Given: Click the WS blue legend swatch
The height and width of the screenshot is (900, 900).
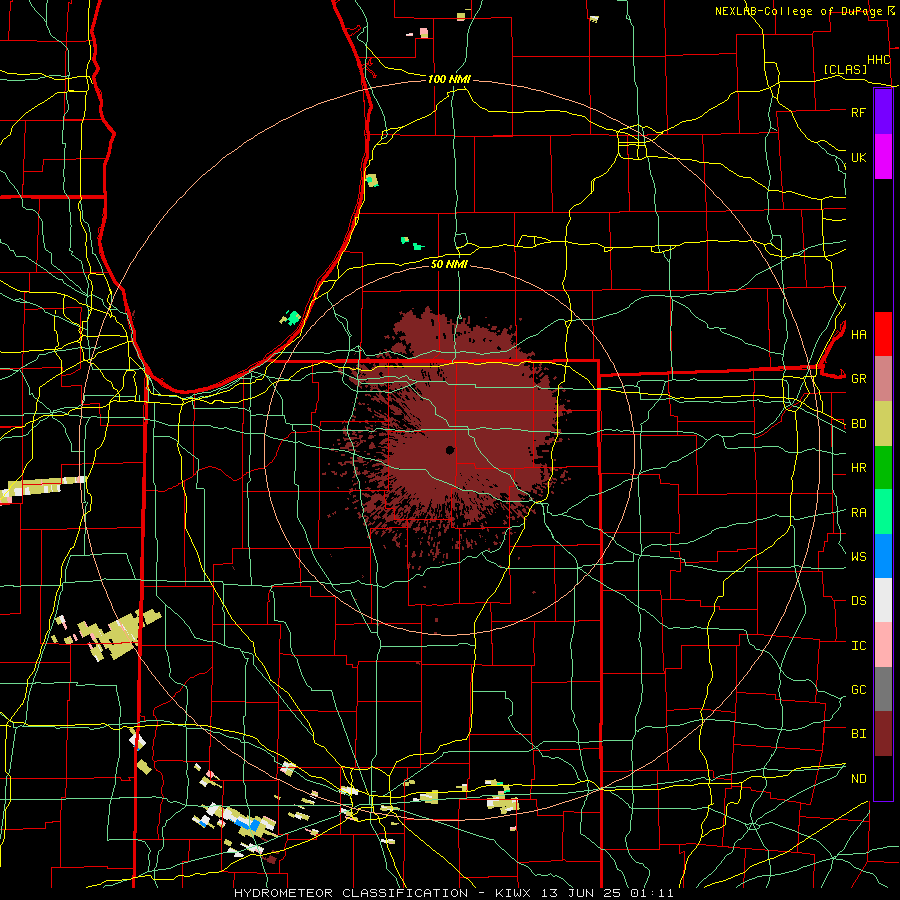Looking at the screenshot, I should tap(883, 556).
